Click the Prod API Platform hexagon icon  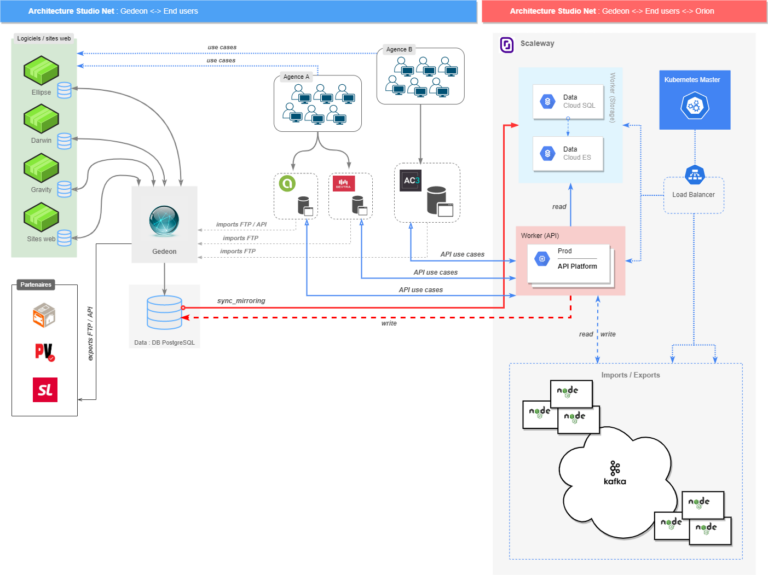[x=542, y=259]
